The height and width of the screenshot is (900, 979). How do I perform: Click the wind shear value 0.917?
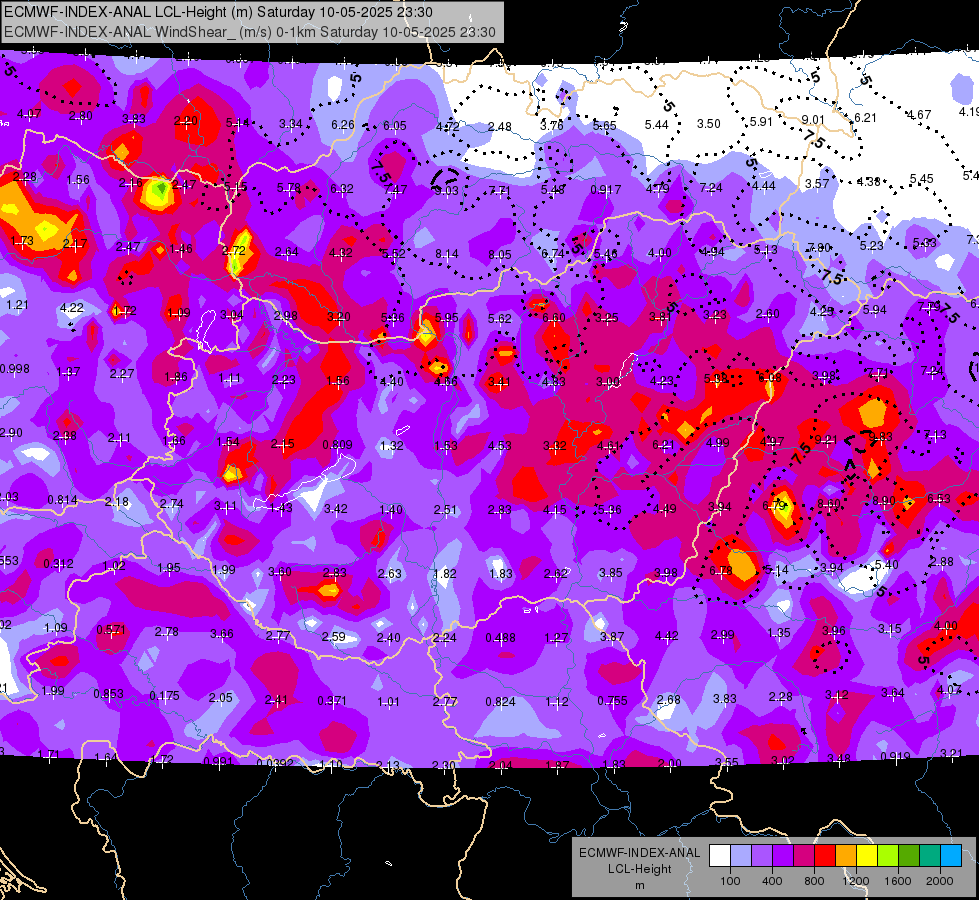606,189
